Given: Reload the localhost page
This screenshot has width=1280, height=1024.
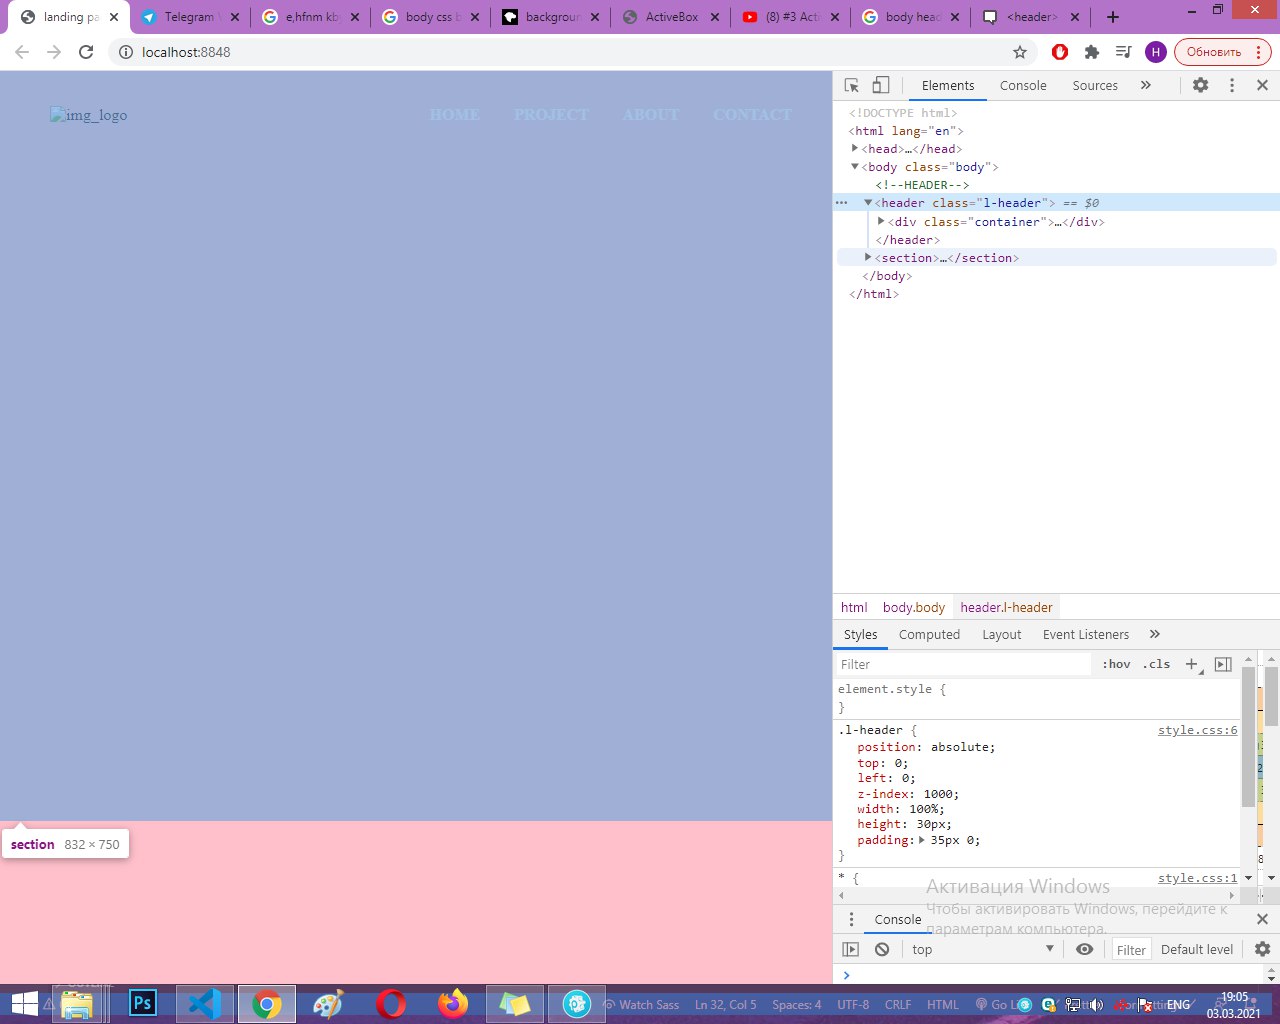Looking at the screenshot, I should tap(86, 52).
